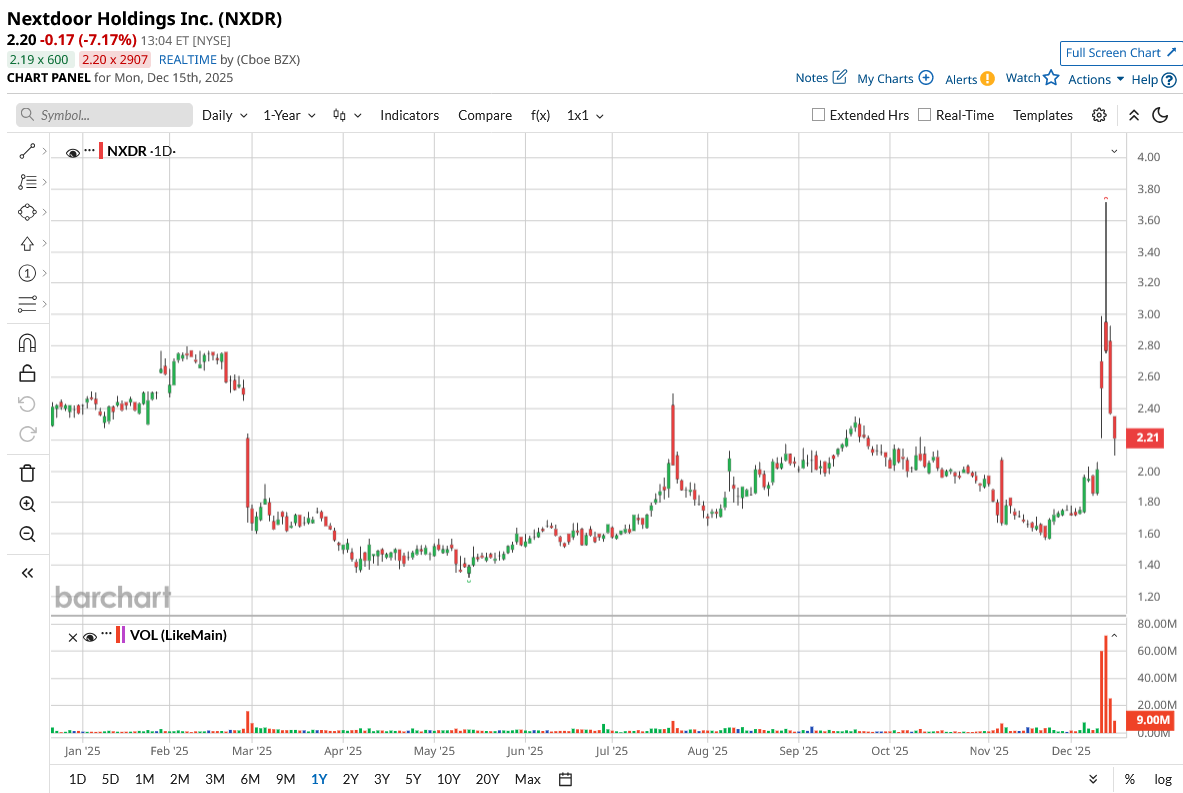1183x793 pixels.
Task: Open chart settings gear
Action: (1099, 115)
